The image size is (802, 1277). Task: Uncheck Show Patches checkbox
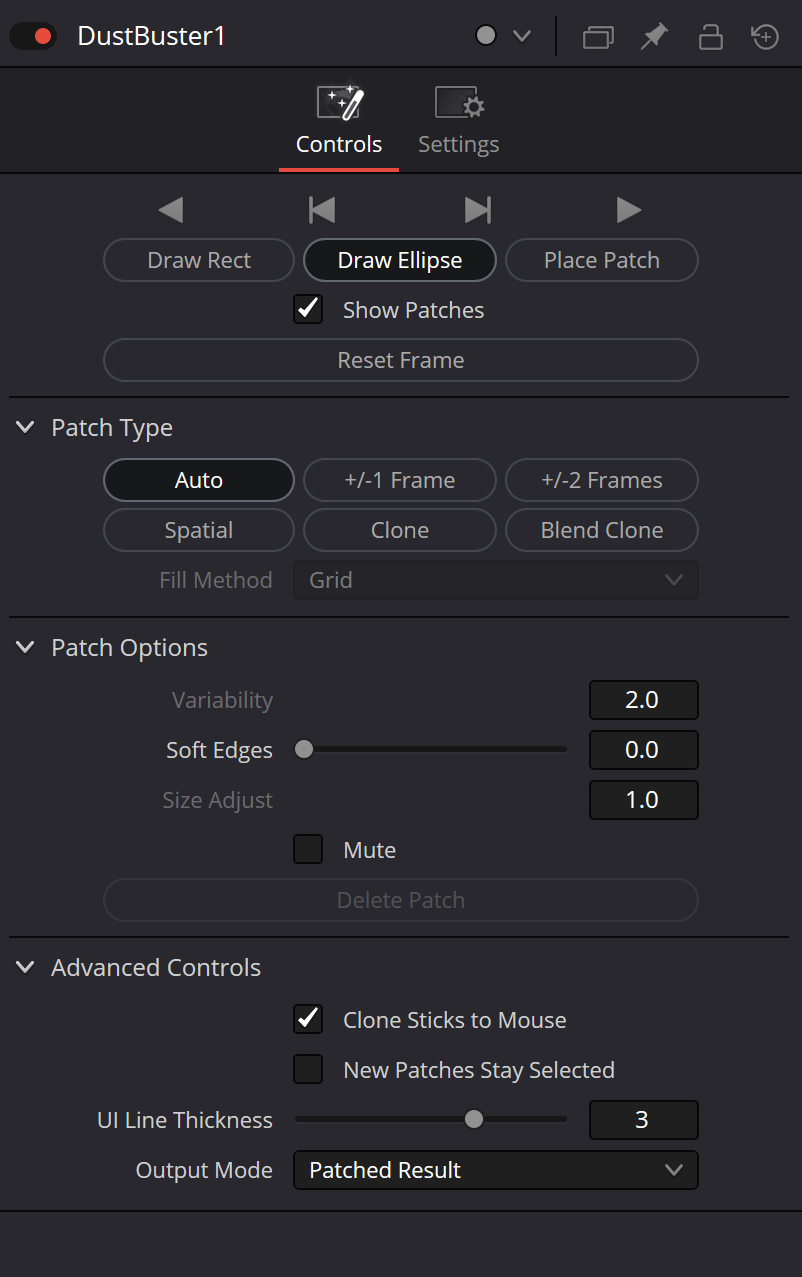point(308,310)
